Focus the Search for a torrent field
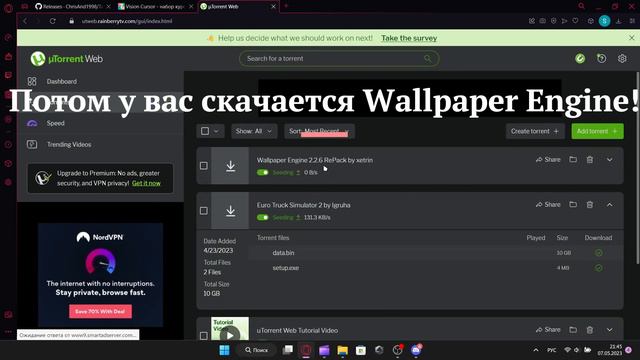Viewport: 640px width, 360px height. tap(339, 59)
